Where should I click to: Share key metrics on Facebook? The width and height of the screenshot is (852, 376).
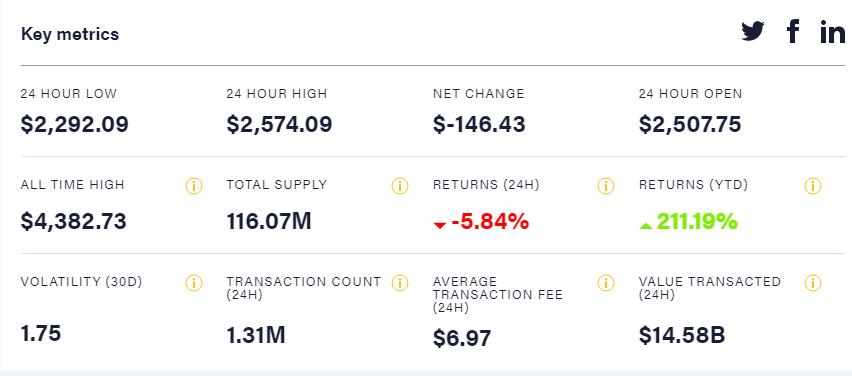793,31
